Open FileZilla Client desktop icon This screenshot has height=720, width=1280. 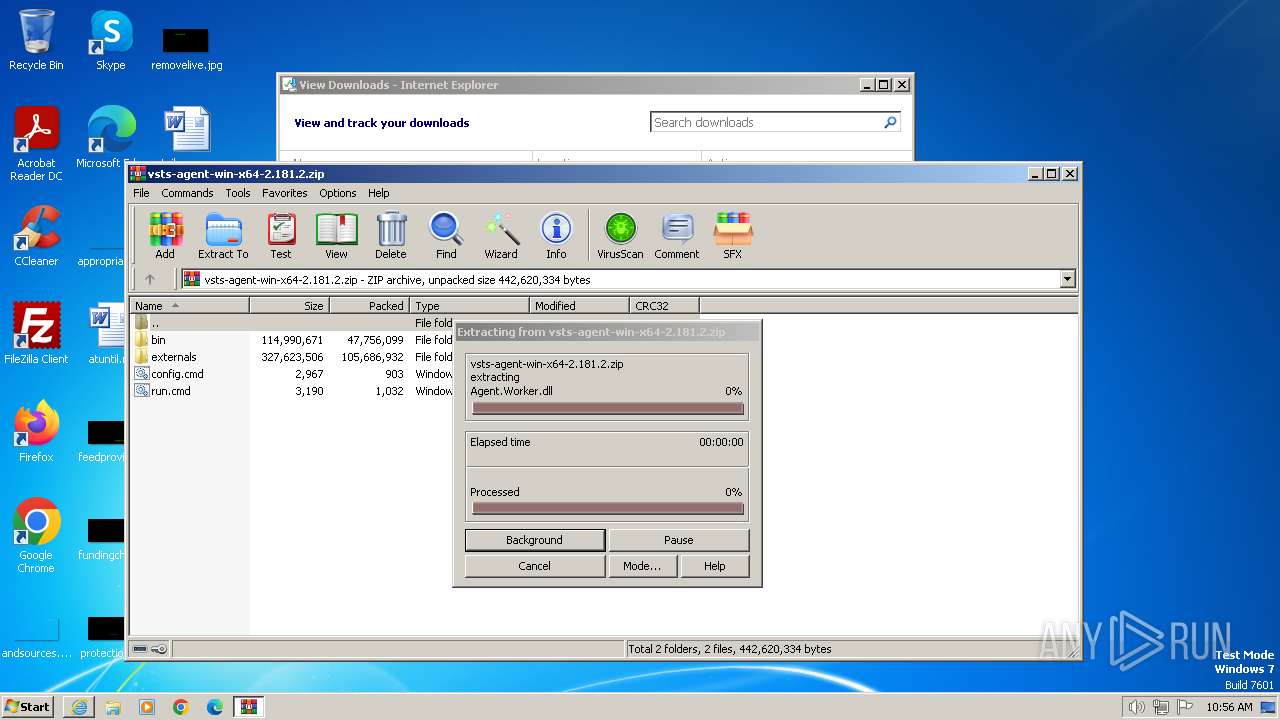point(36,333)
